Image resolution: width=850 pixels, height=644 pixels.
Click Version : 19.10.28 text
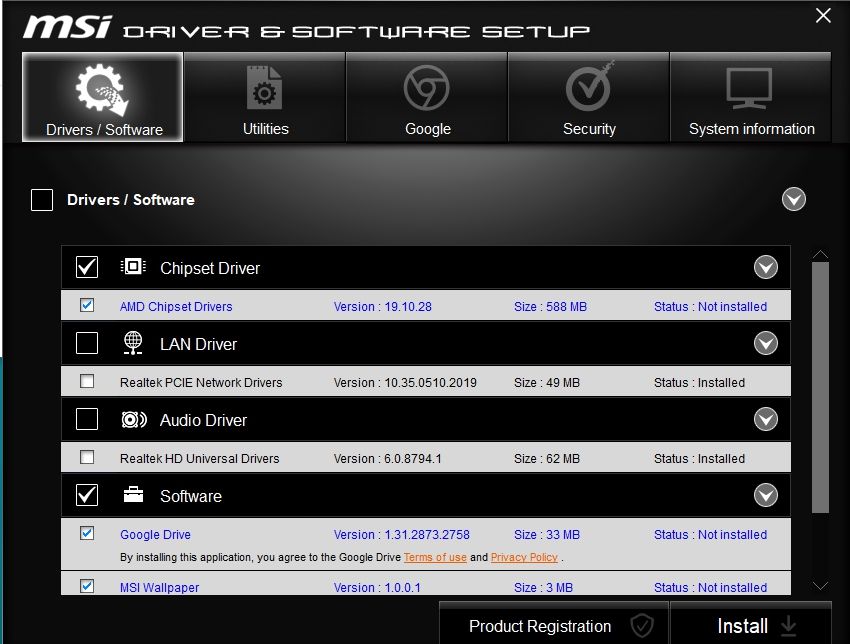point(383,307)
